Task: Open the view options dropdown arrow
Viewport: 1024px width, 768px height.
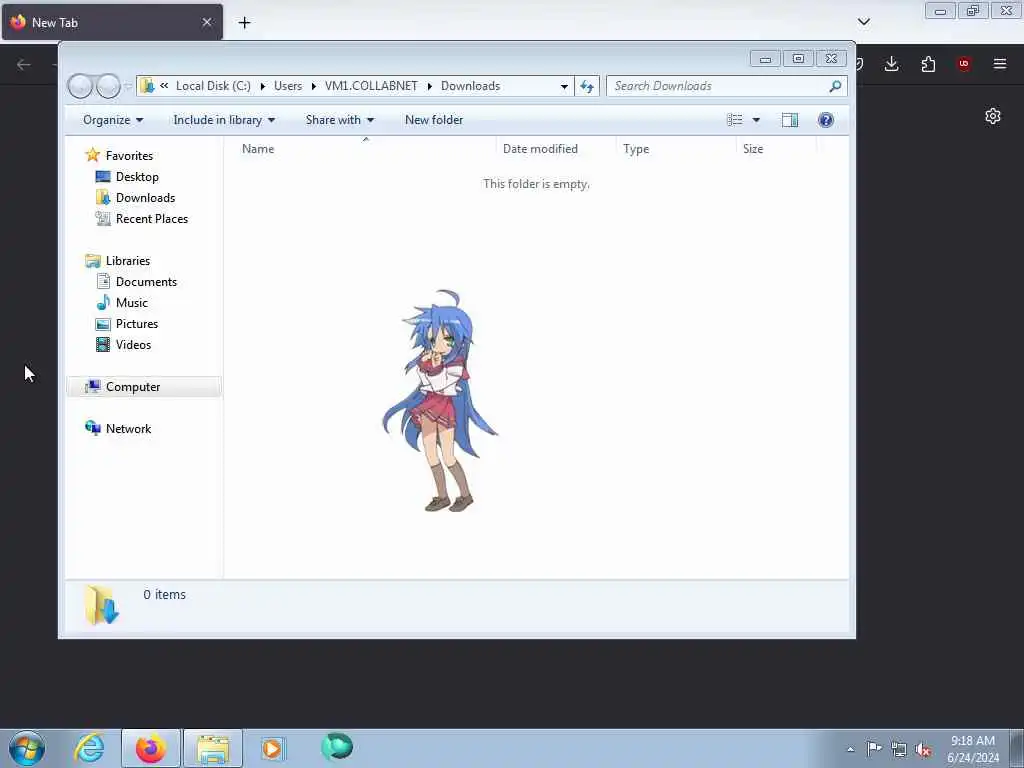Action: pos(756,120)
